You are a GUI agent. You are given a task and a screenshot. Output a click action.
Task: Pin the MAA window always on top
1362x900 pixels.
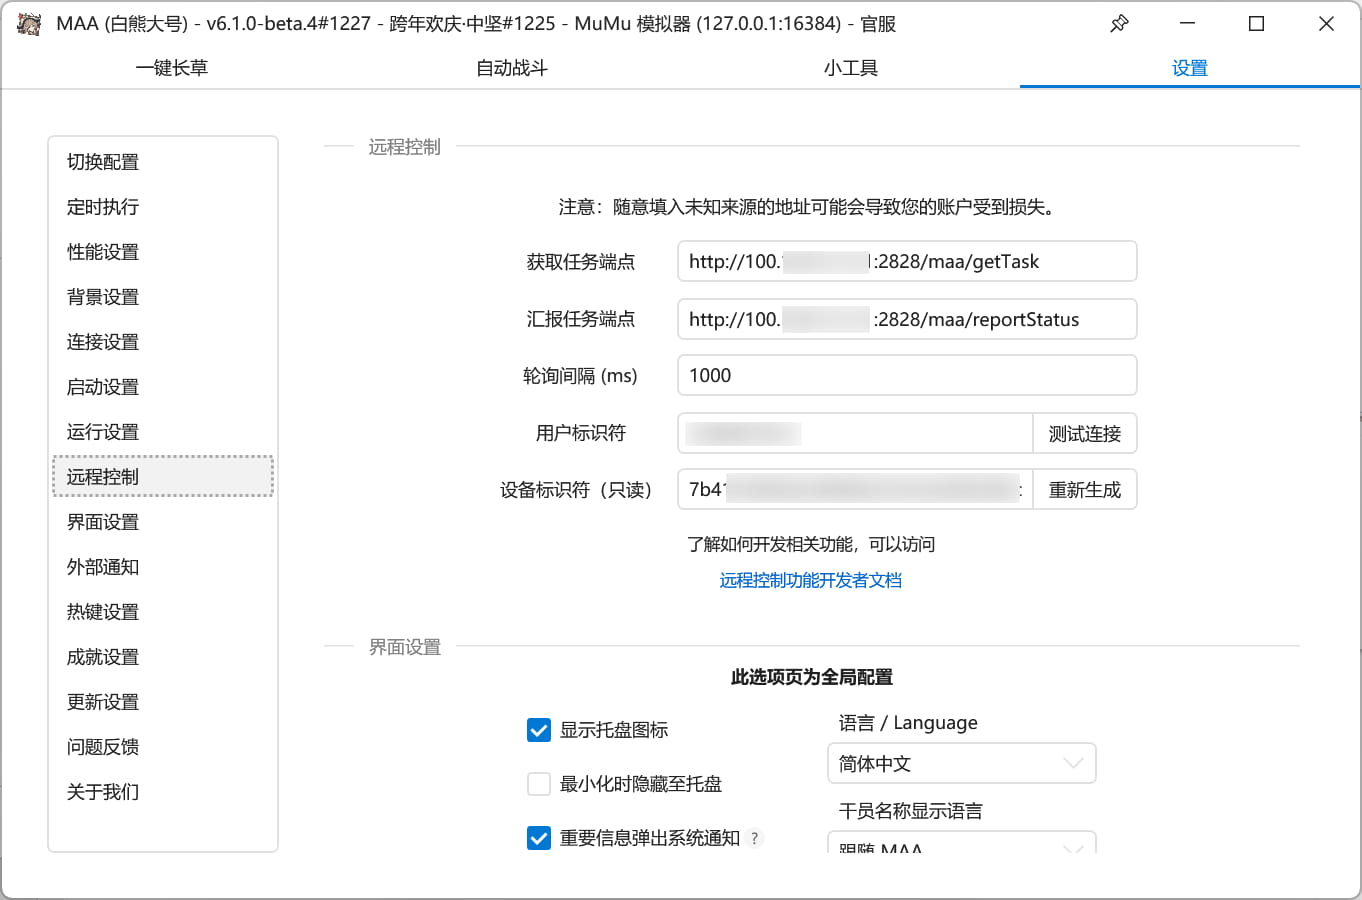point(1118,22)
